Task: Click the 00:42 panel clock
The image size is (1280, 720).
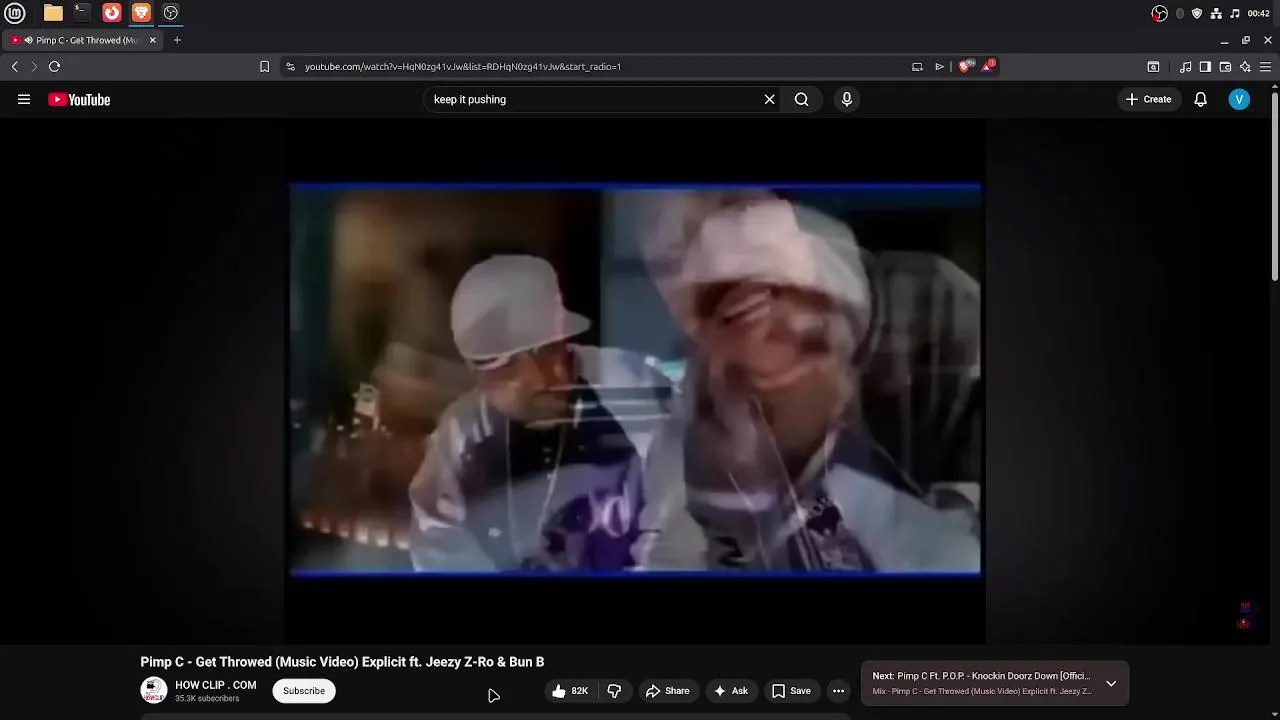Action: (1259, 13)
